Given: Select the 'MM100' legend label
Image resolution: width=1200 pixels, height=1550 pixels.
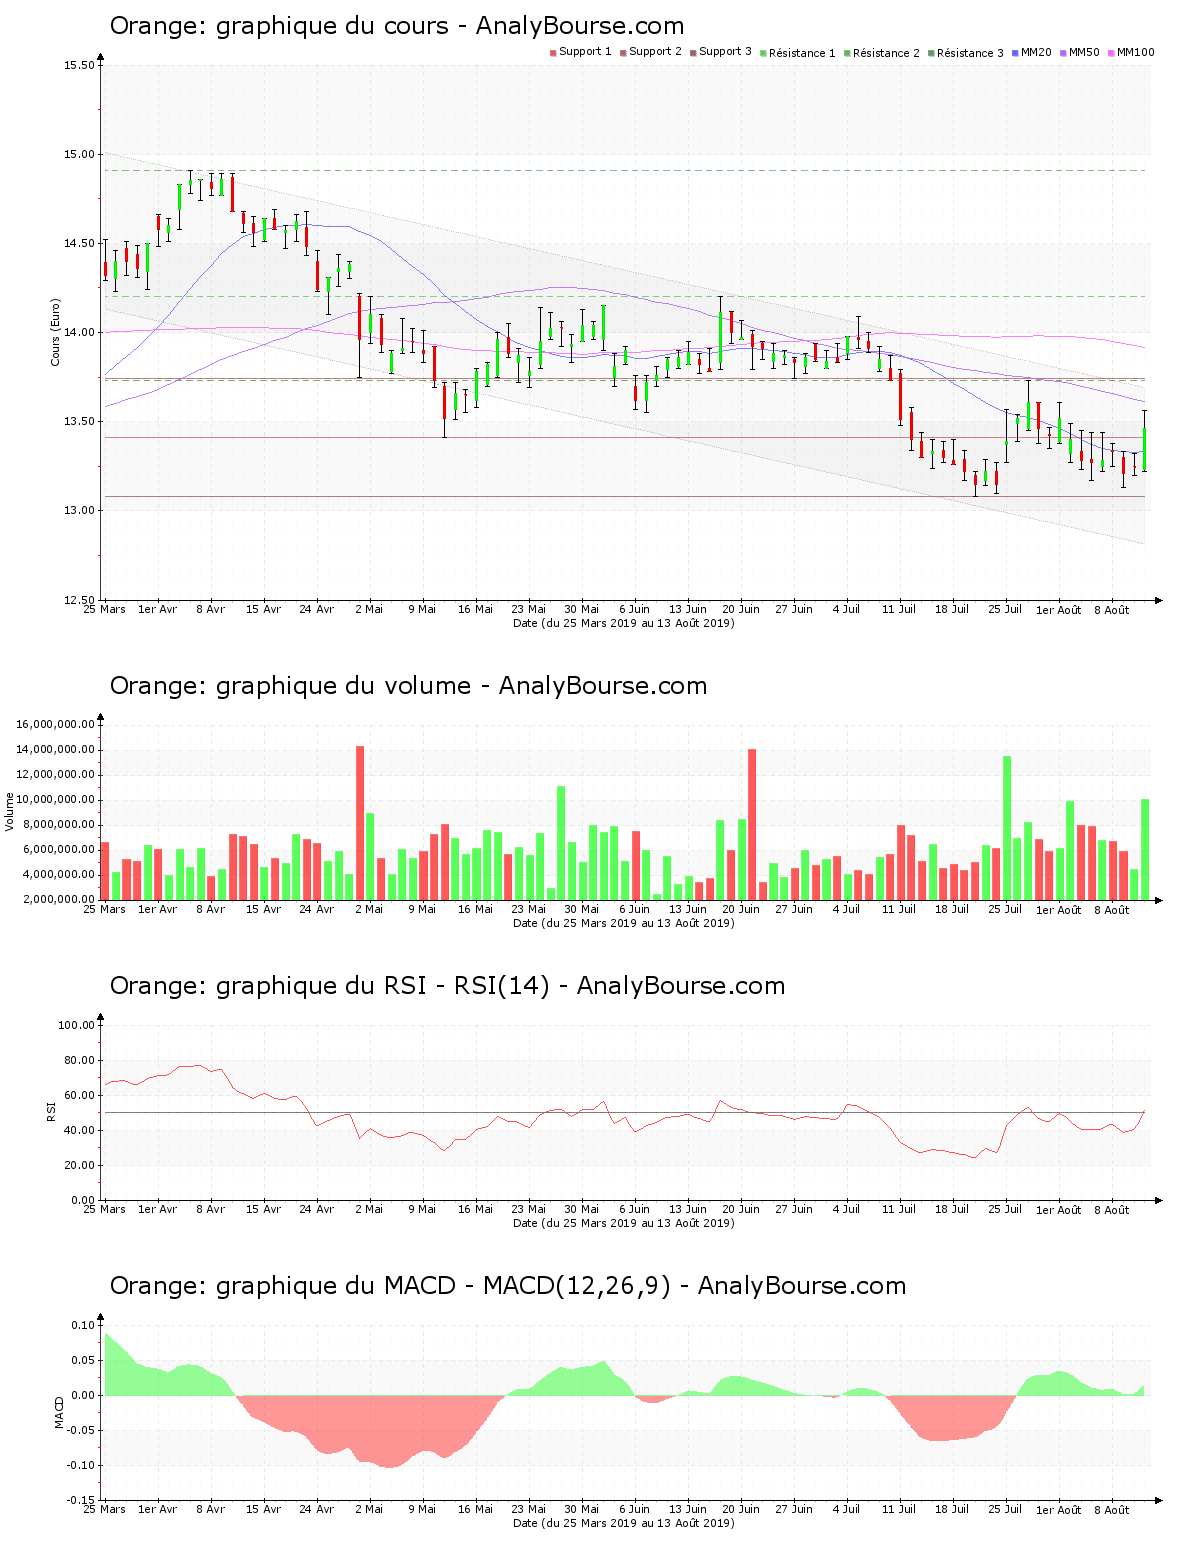Looking at the screenshot, I should coord(1135,52).
